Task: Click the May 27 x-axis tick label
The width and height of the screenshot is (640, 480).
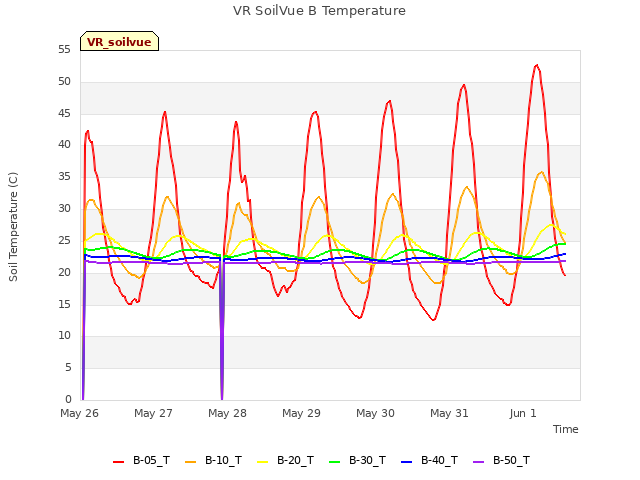Action: (153, 413)
